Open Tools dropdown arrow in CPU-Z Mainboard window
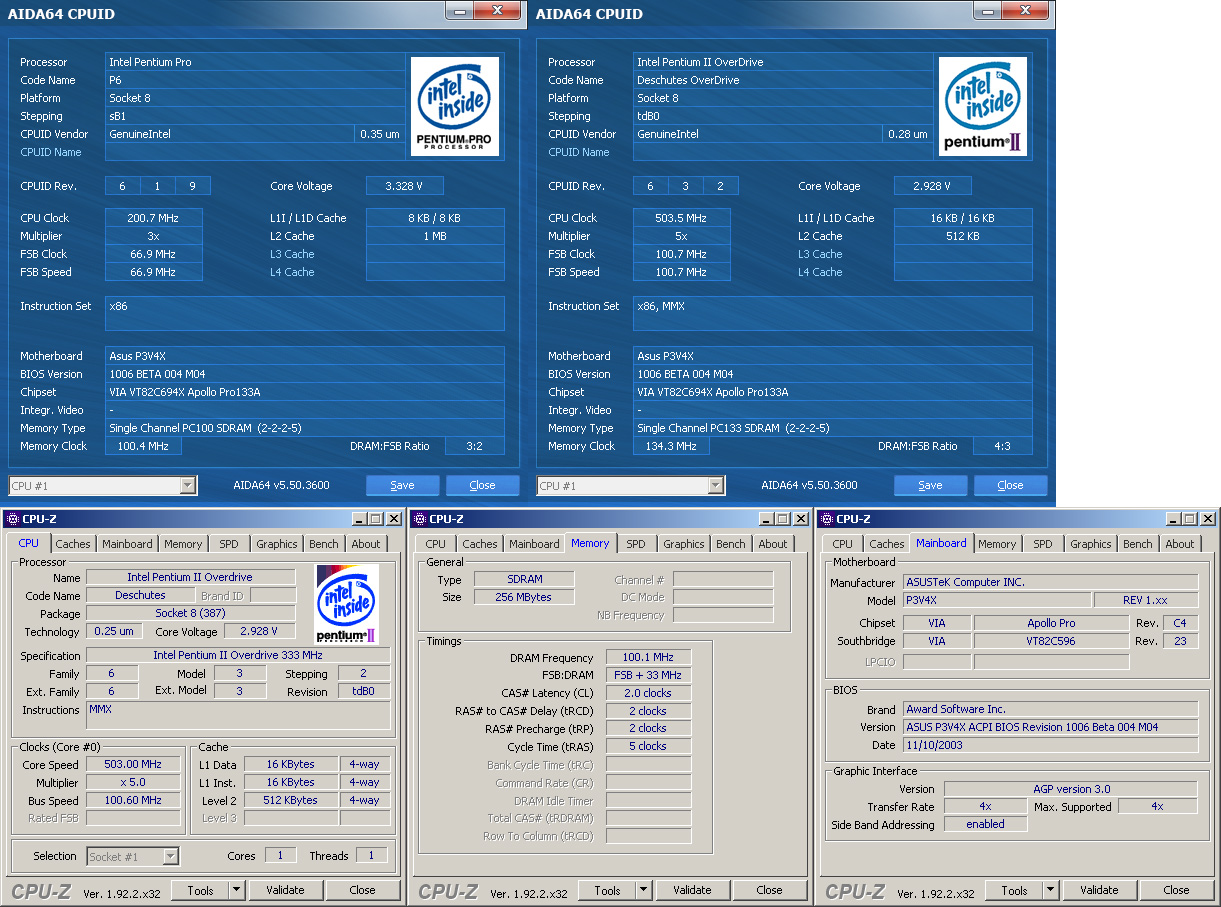Viewport: 1221px width, 907px height. pyautogui.click(x=1051, y=890)
